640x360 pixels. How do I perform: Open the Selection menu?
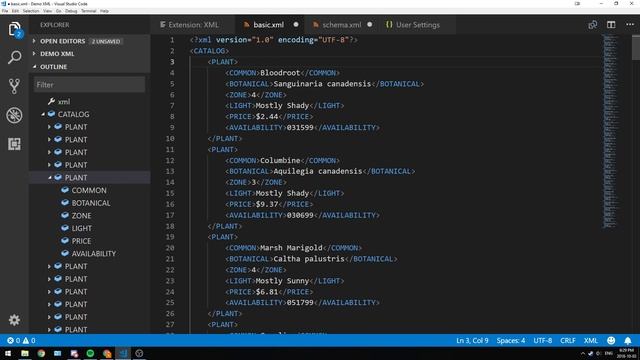coord(31,11)
